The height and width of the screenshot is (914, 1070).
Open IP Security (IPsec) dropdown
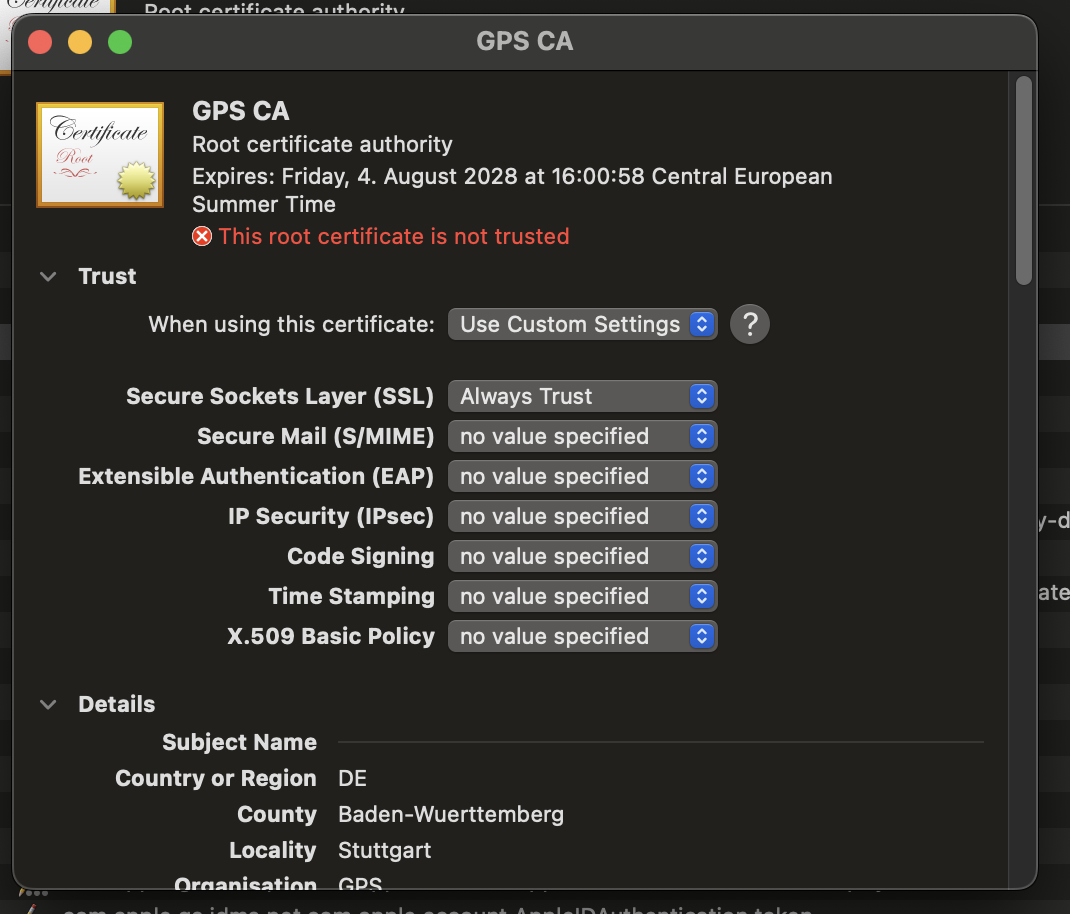[582, 517]
